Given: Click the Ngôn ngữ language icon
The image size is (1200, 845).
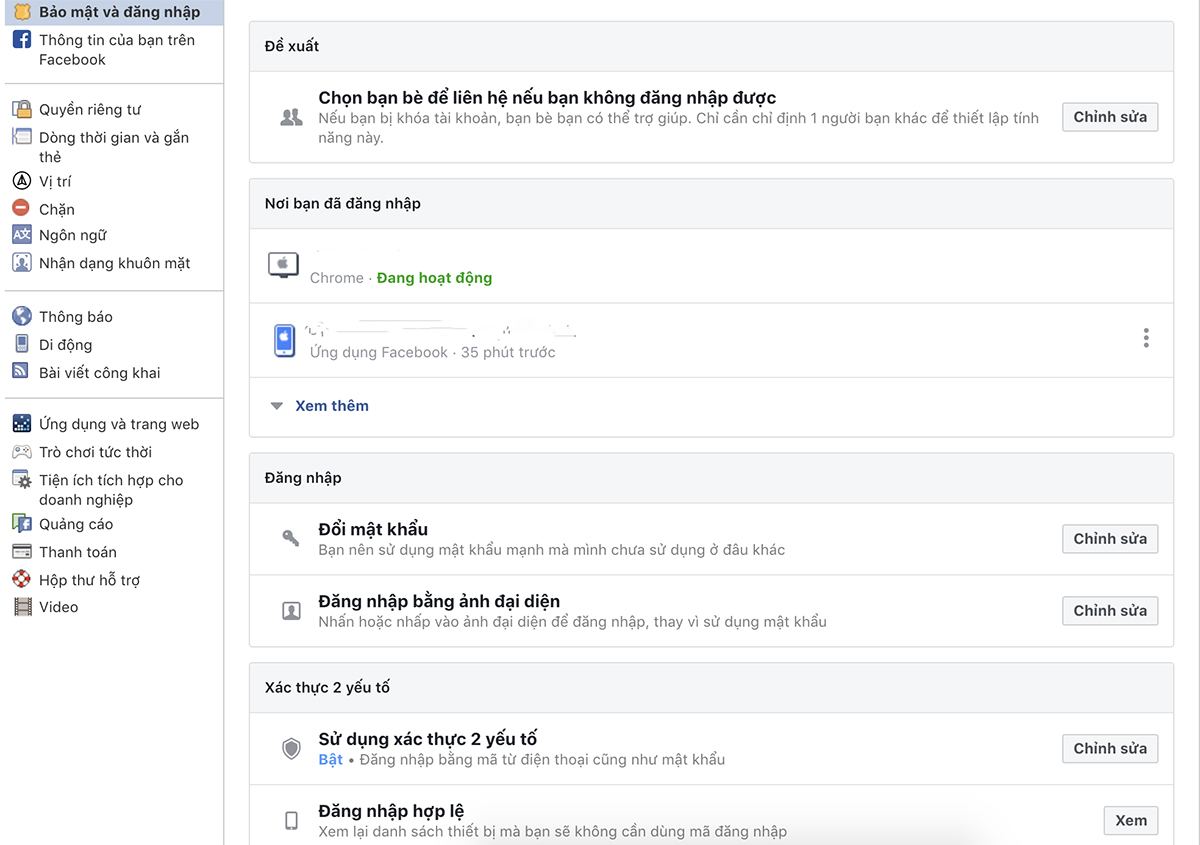Looking at the screenshot, I should tap(21, 235).
